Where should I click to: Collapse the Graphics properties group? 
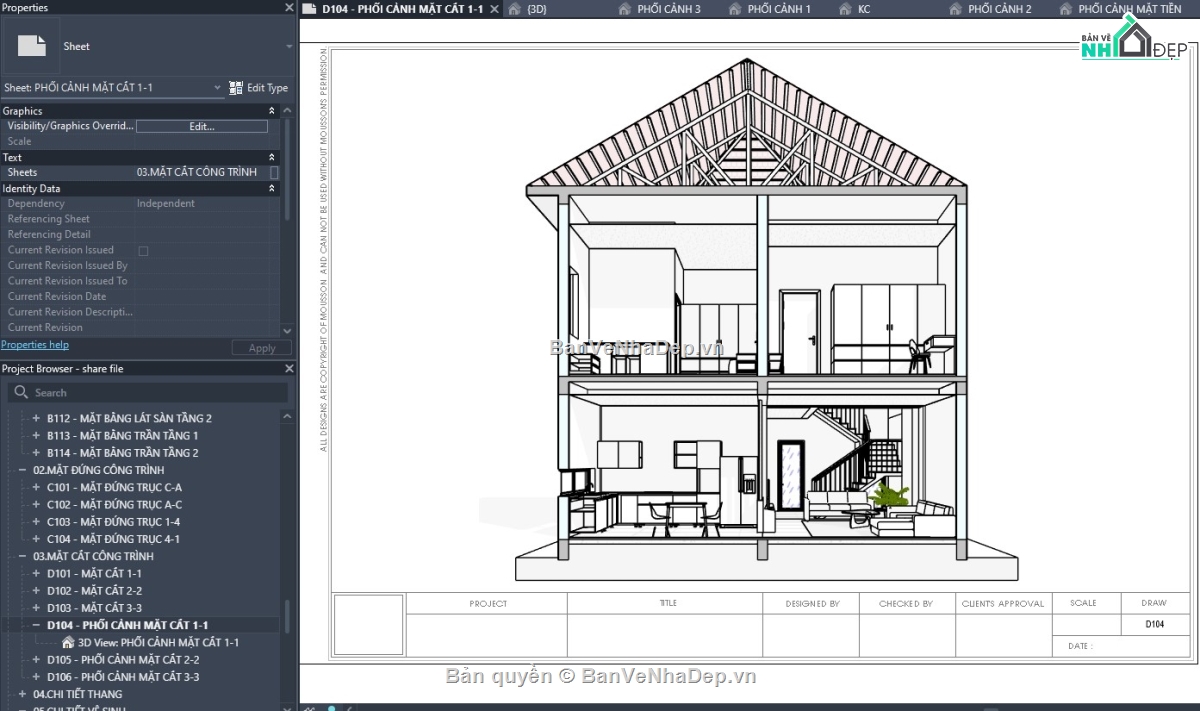pos(272,111)
